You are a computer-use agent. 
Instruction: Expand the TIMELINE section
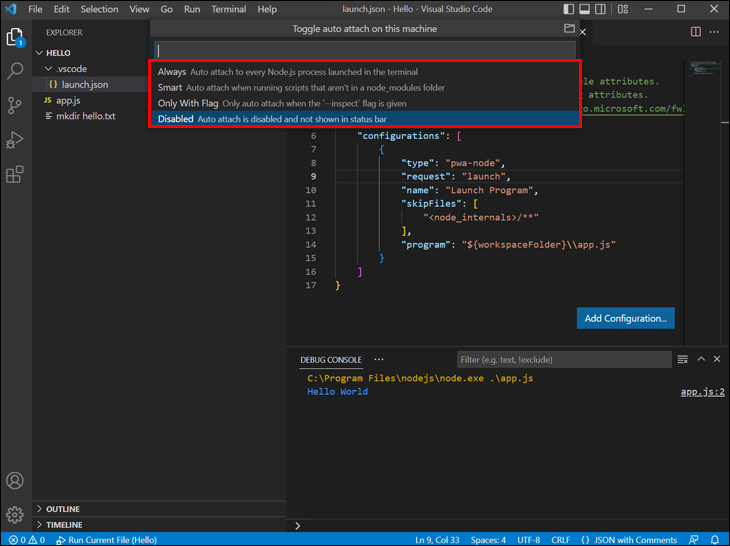click(63, 524)
